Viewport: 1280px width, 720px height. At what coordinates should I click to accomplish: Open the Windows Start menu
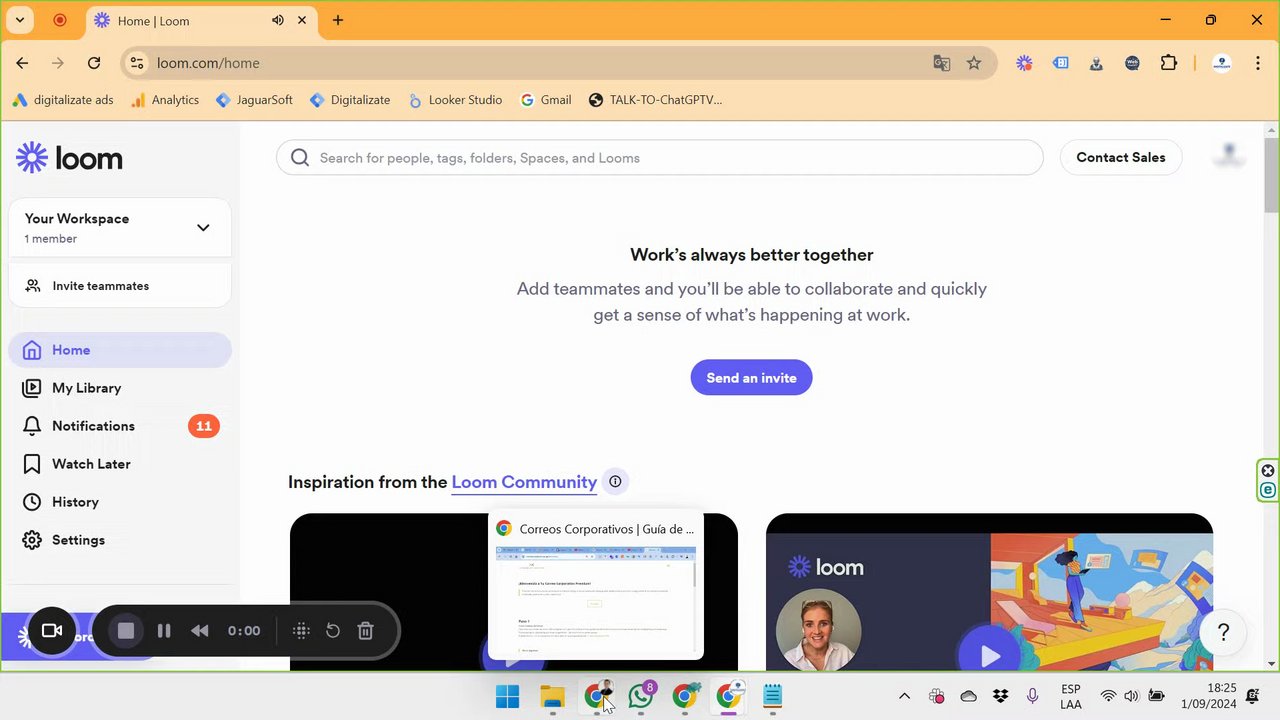pos(508,696)
